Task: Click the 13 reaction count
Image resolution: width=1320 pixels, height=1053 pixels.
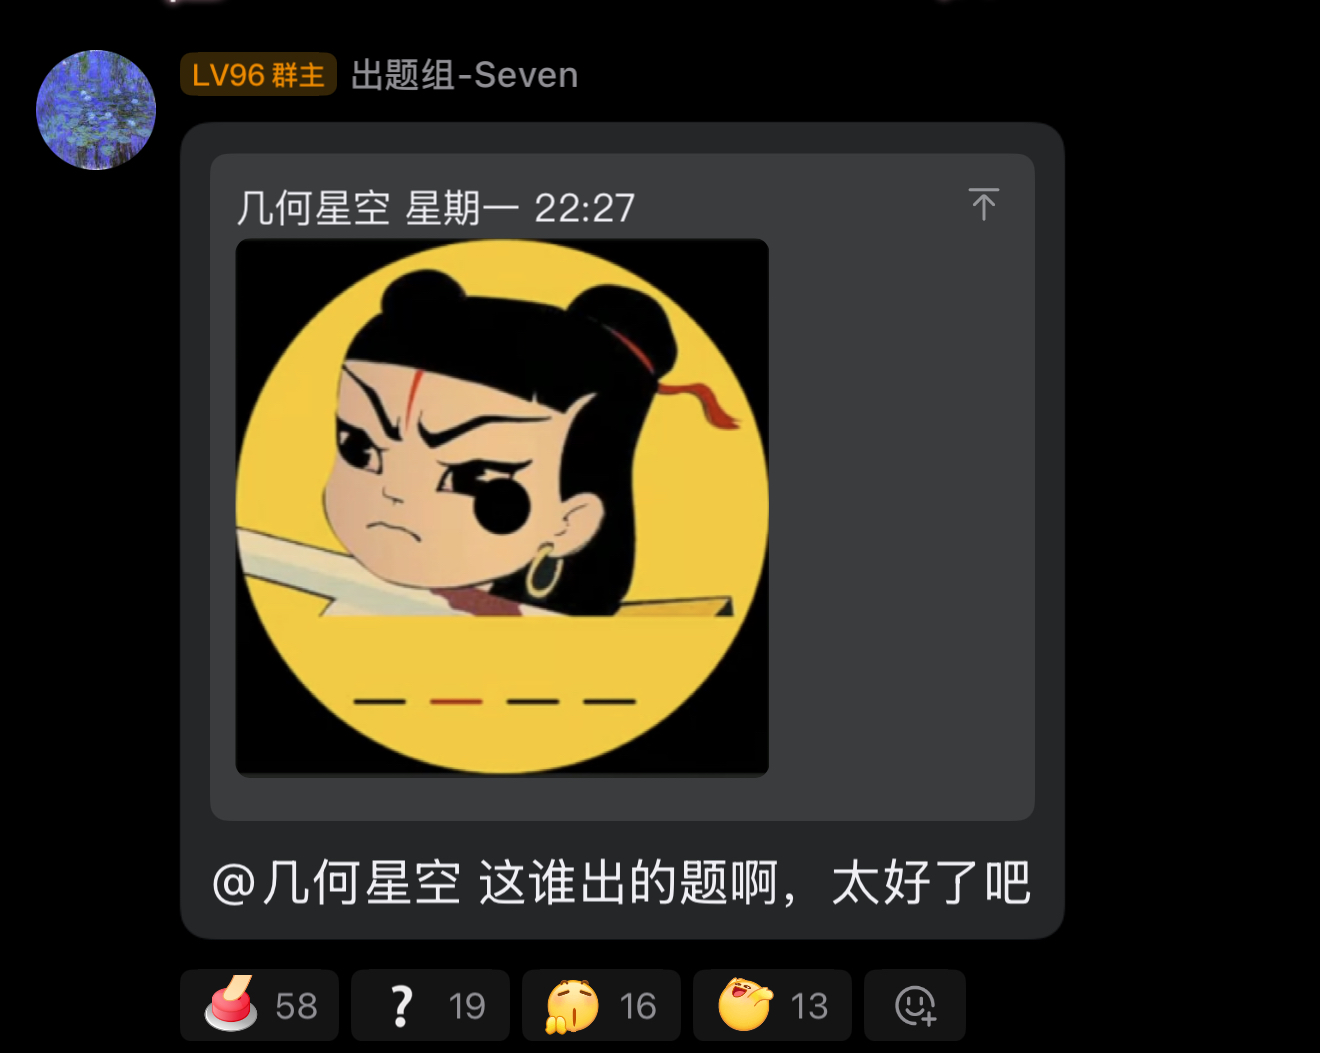Action: pos(809,1006)
